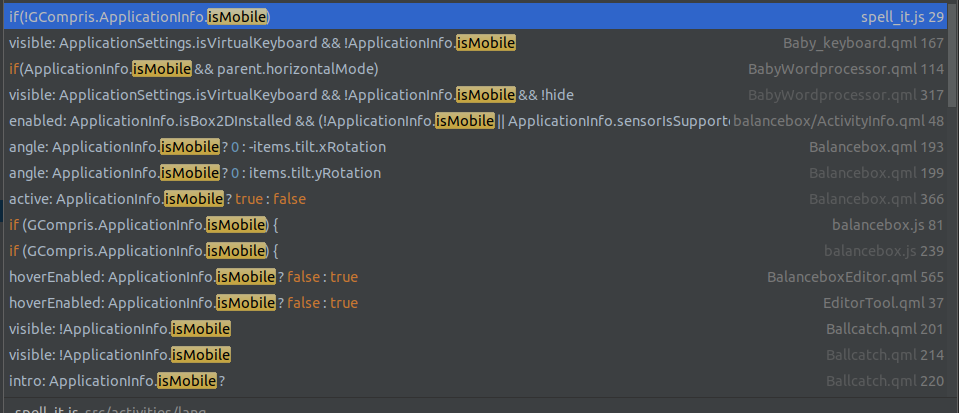Click the 'Ballcatch.qml 220' file label
The height and width of the screenshot is (413, 959).
click(x=884, y=381)
